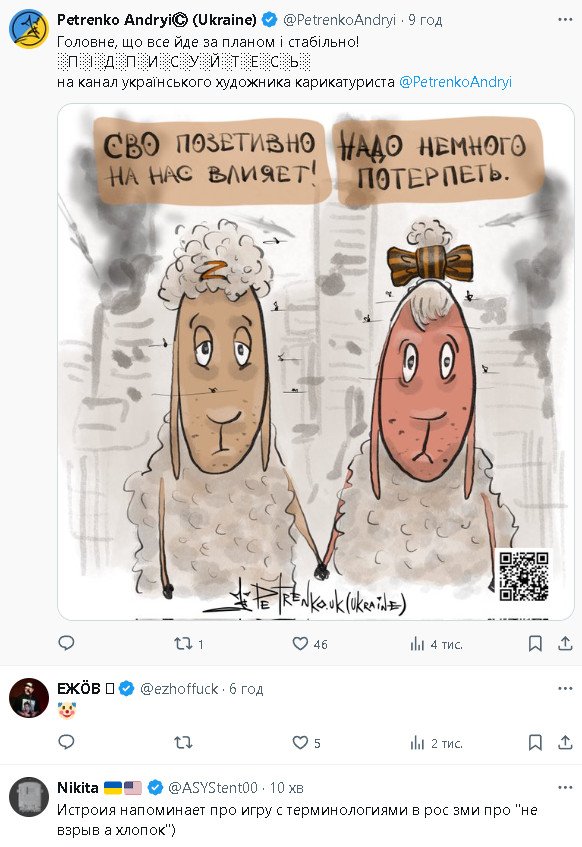582x847 pixels.
Task: Open the sheep cartoon image
Action: pyautogui.click(x=316, y=361)
